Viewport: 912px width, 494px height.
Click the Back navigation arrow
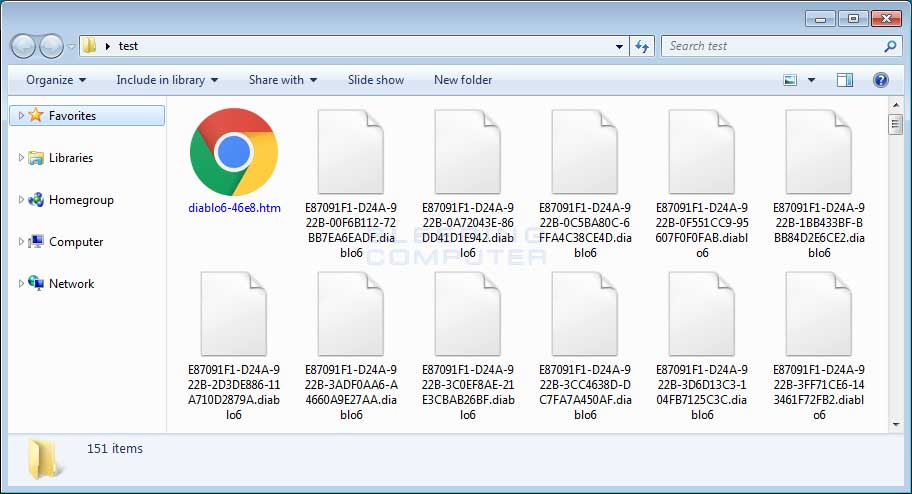tap(24, 47)
